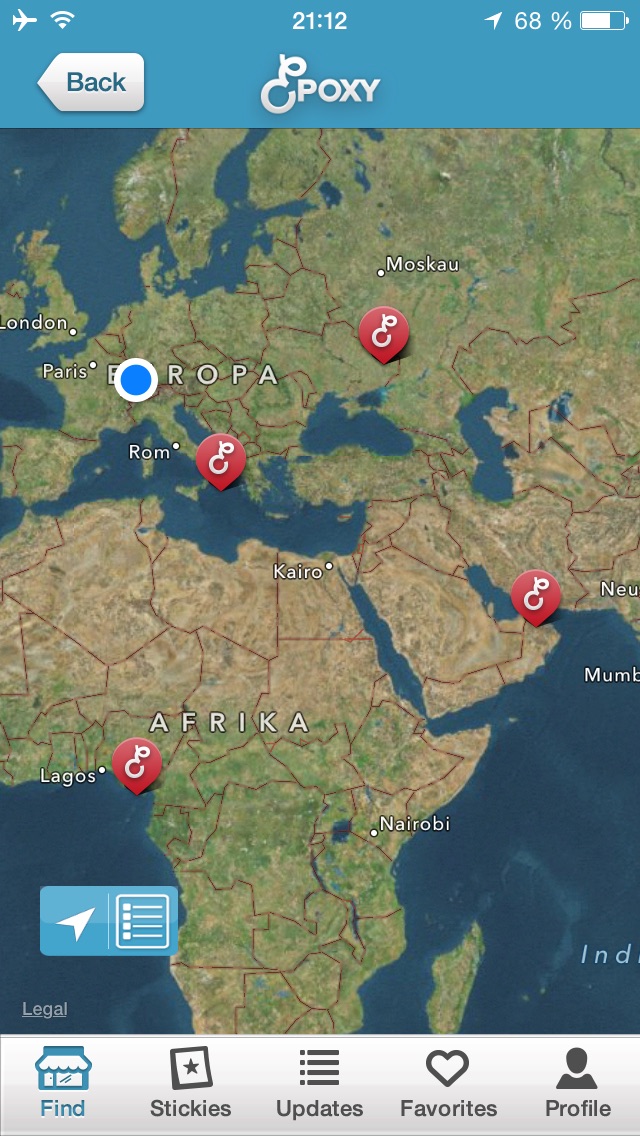This screenshot has width=640, height=1136.
Task: Tap the blue current location dot
Action: click(136, 379)
